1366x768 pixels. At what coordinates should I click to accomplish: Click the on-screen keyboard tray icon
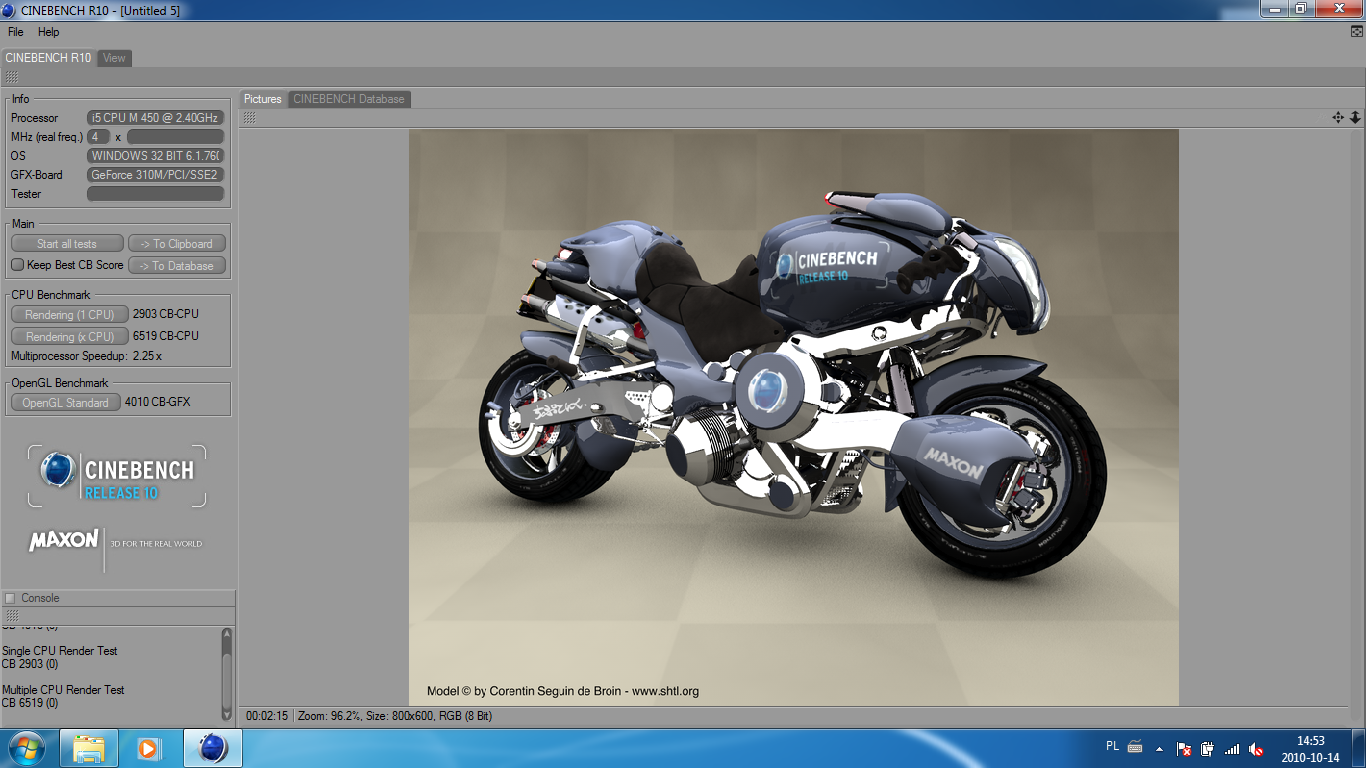tap(1135, 746)
